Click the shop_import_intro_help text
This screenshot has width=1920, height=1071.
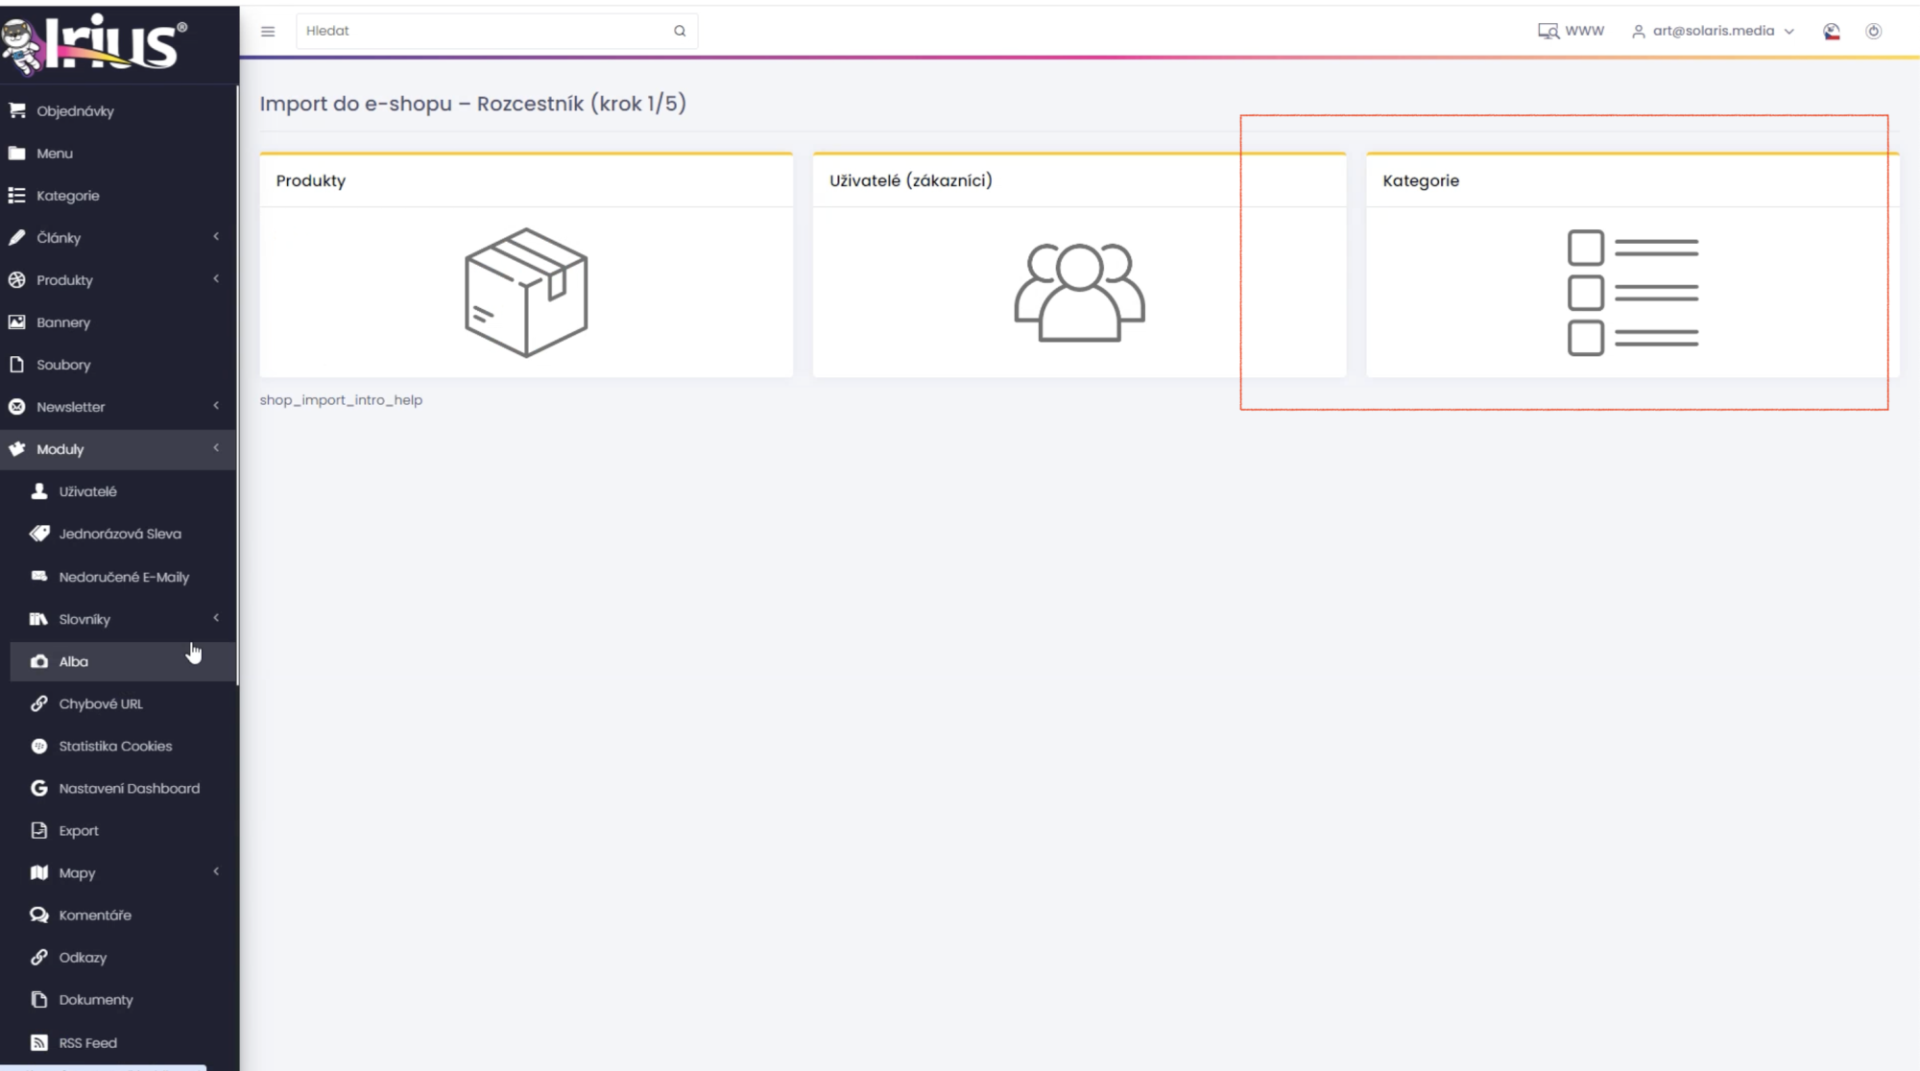coord(341,400)
